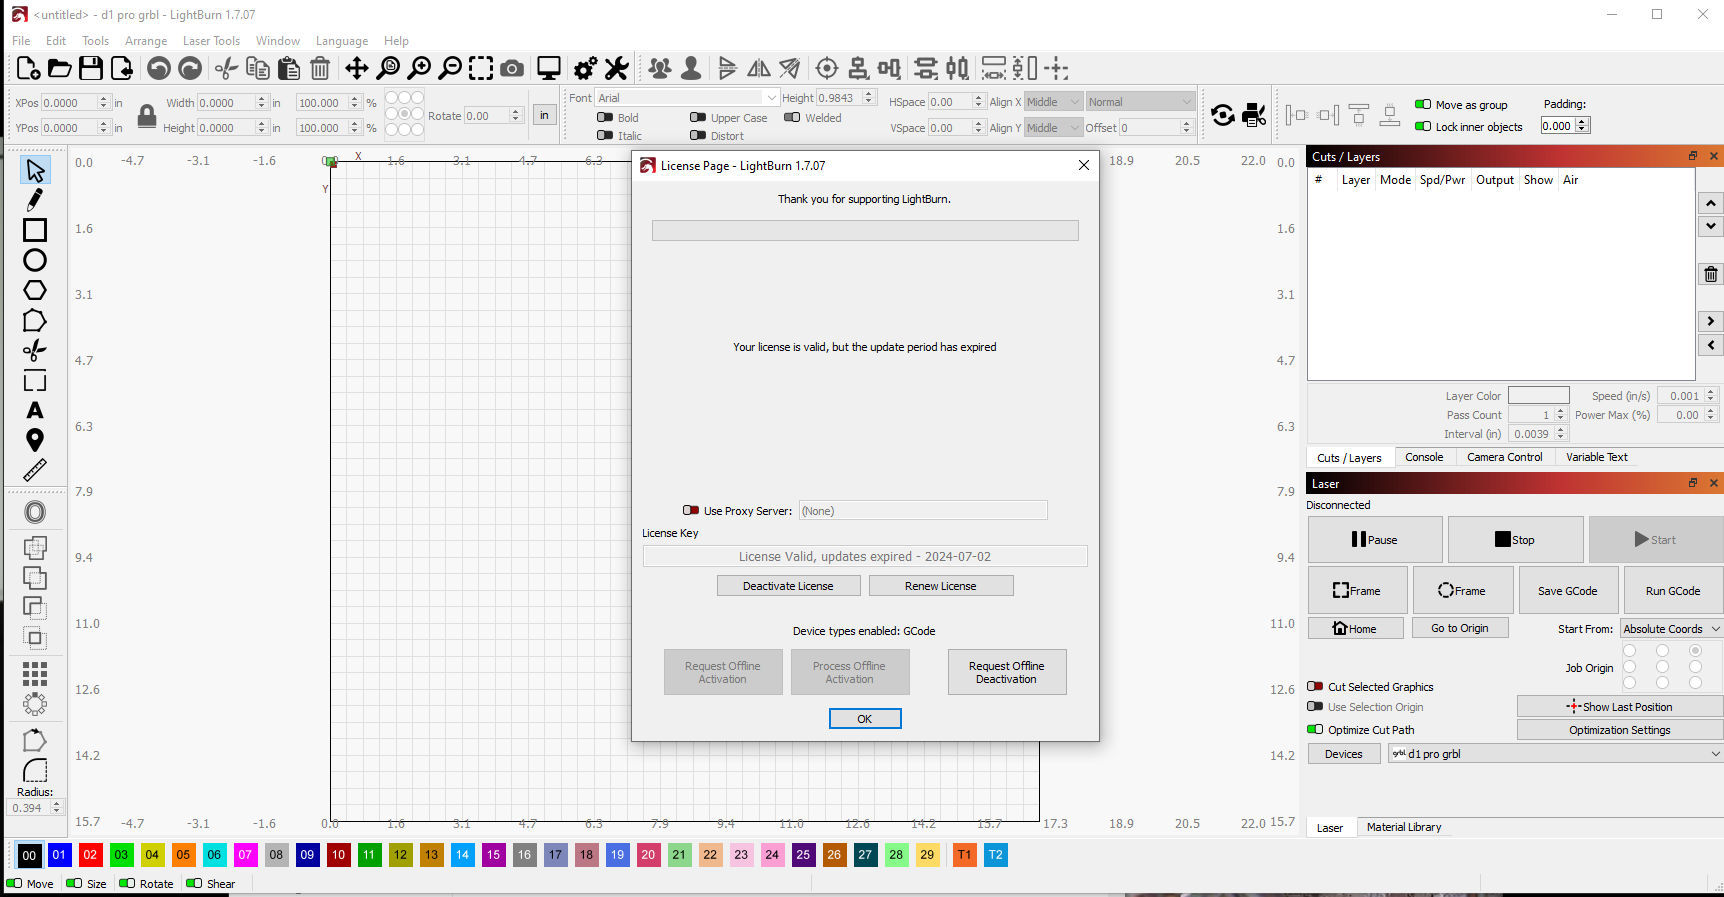The height and width of the screenshot is (897, 1724).
Task: Switch to the Console tab
Action: (x=1423, y=457)
